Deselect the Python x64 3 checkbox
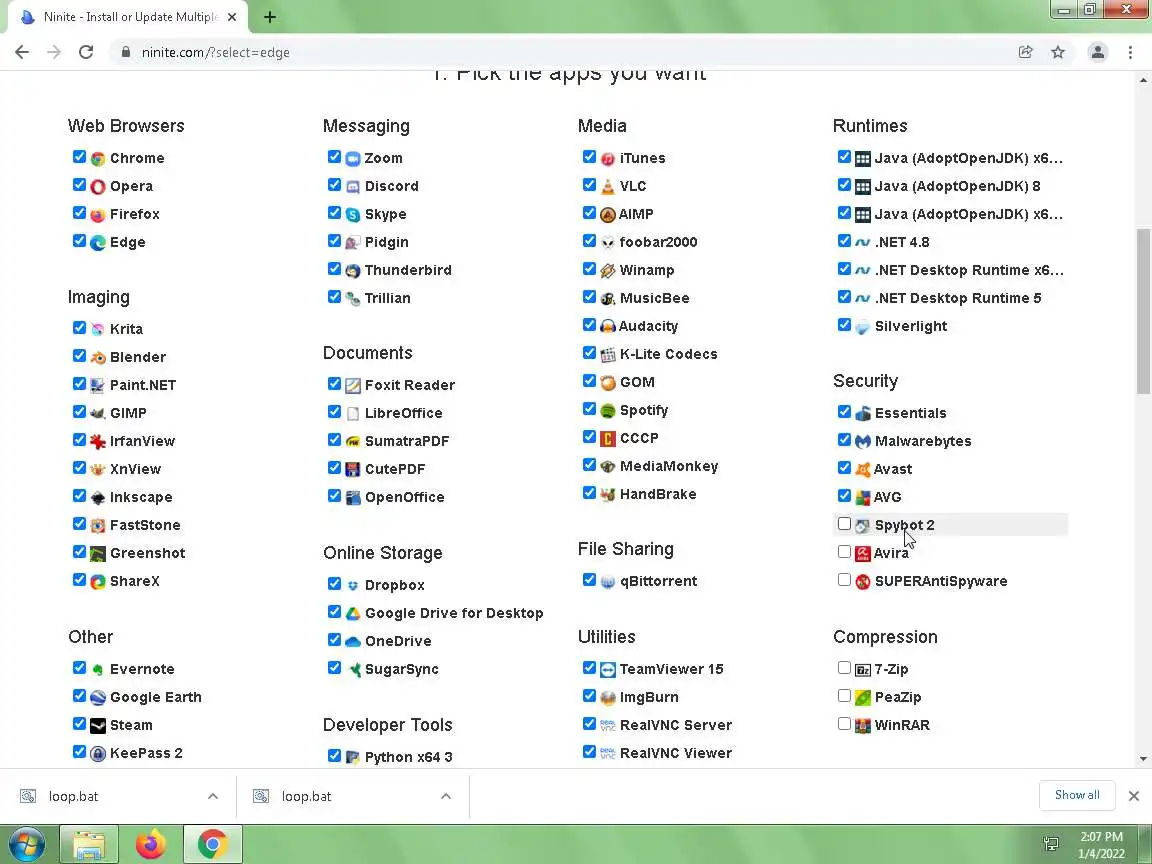1152x864 pixels. point(334,756)
